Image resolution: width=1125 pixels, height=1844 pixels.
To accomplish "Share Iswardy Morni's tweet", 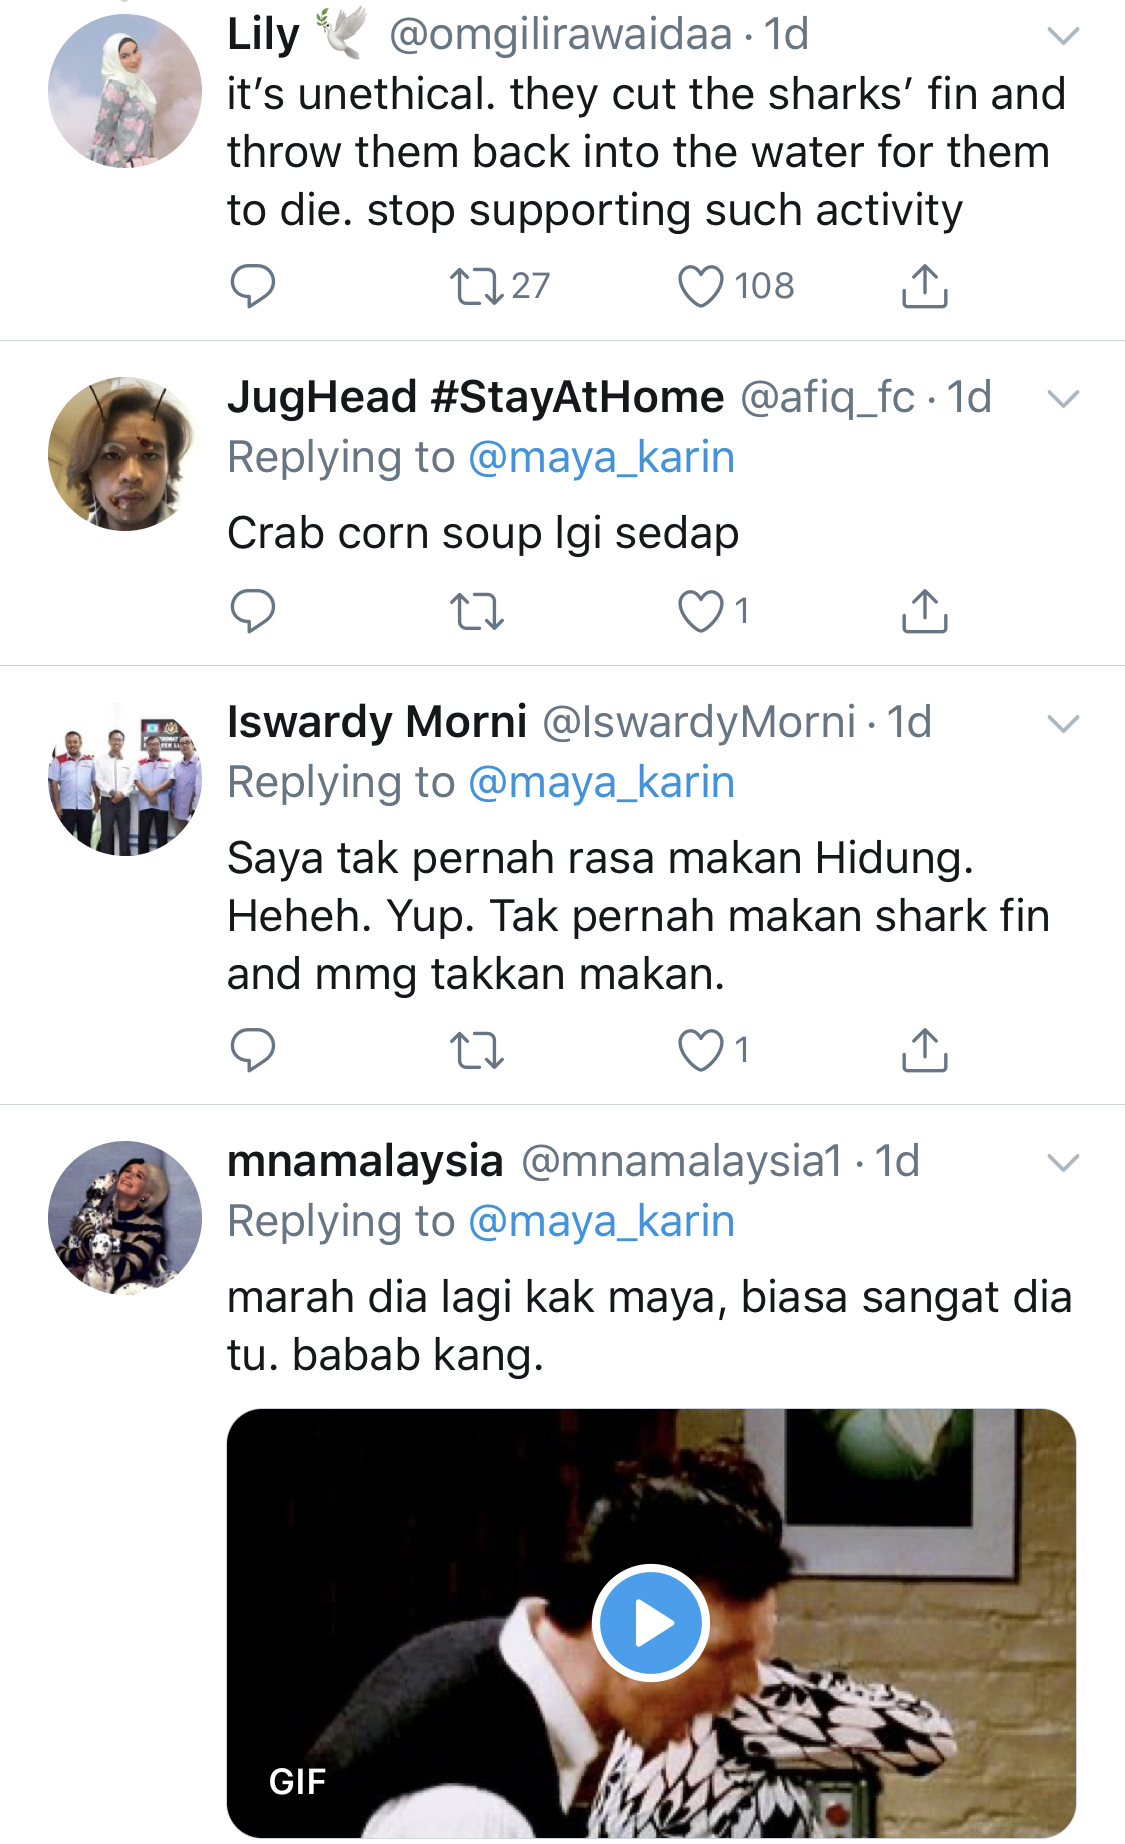I will coord(924,1050).
